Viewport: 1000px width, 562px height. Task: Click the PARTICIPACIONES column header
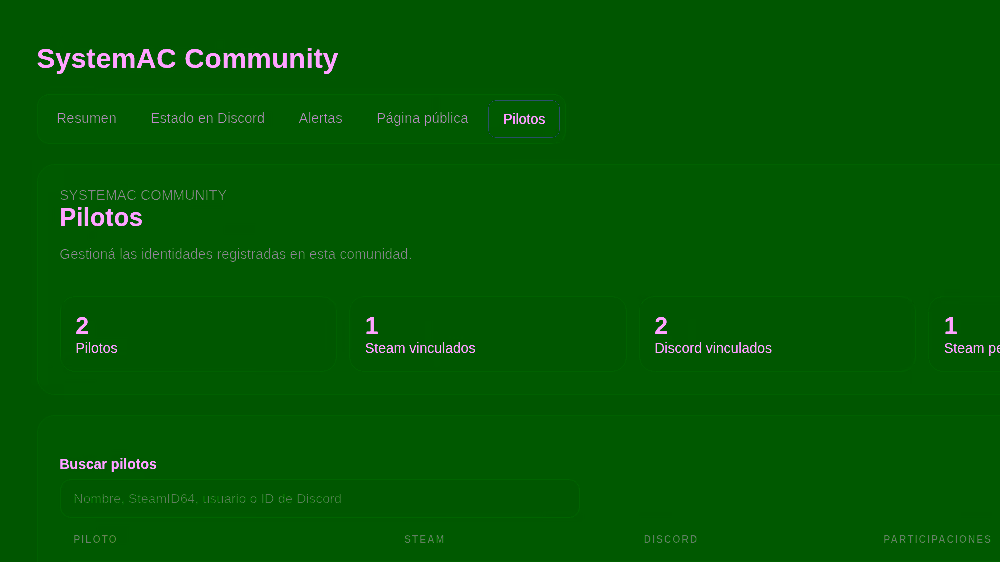(x=937, y=540)
